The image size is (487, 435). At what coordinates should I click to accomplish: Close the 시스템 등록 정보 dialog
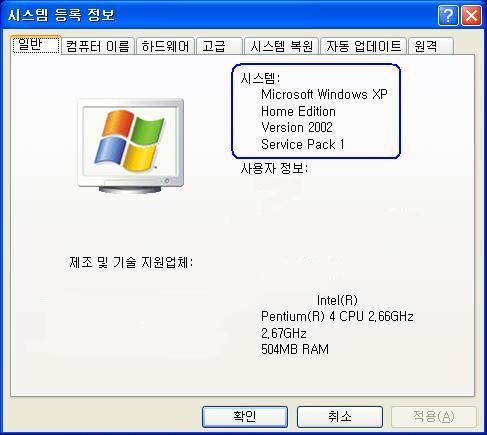(x=471, y=15)
